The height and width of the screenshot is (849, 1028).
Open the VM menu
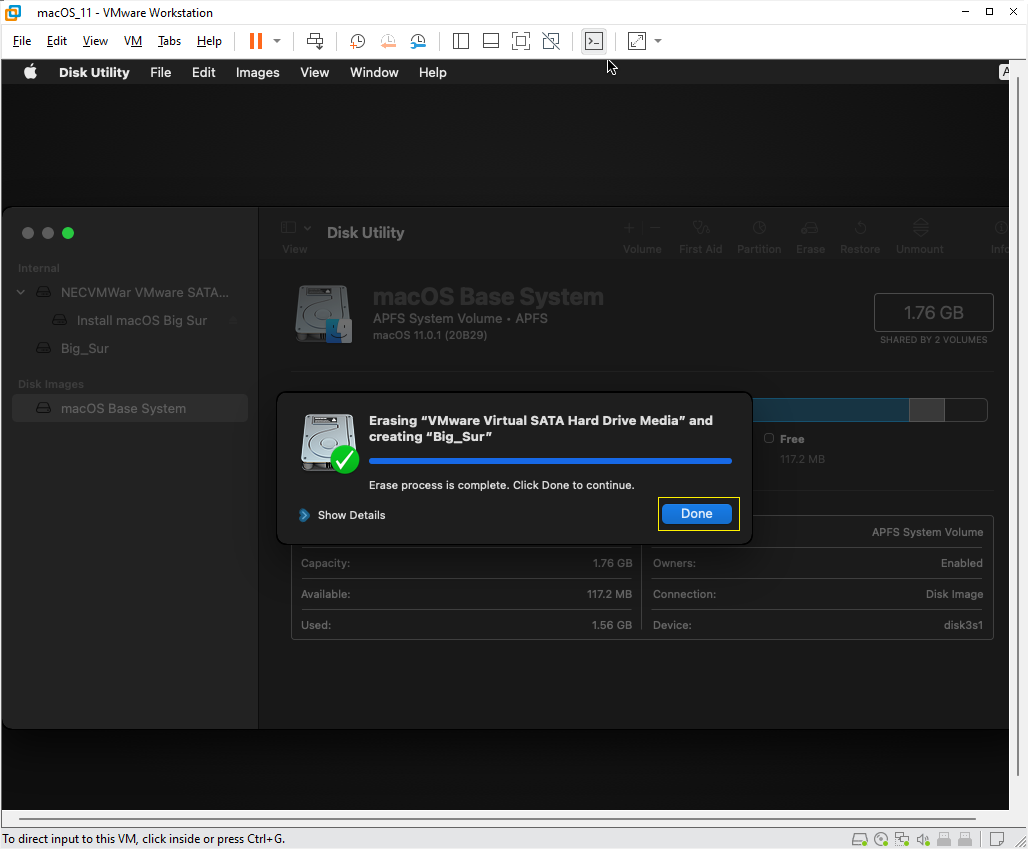[x=133, y=41]
